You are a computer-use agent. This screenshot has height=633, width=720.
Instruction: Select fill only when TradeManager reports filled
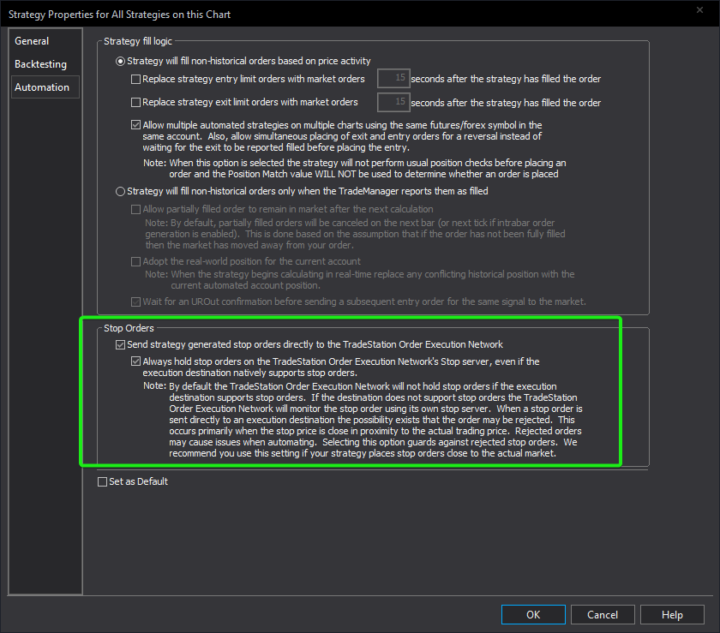[120, 191]
